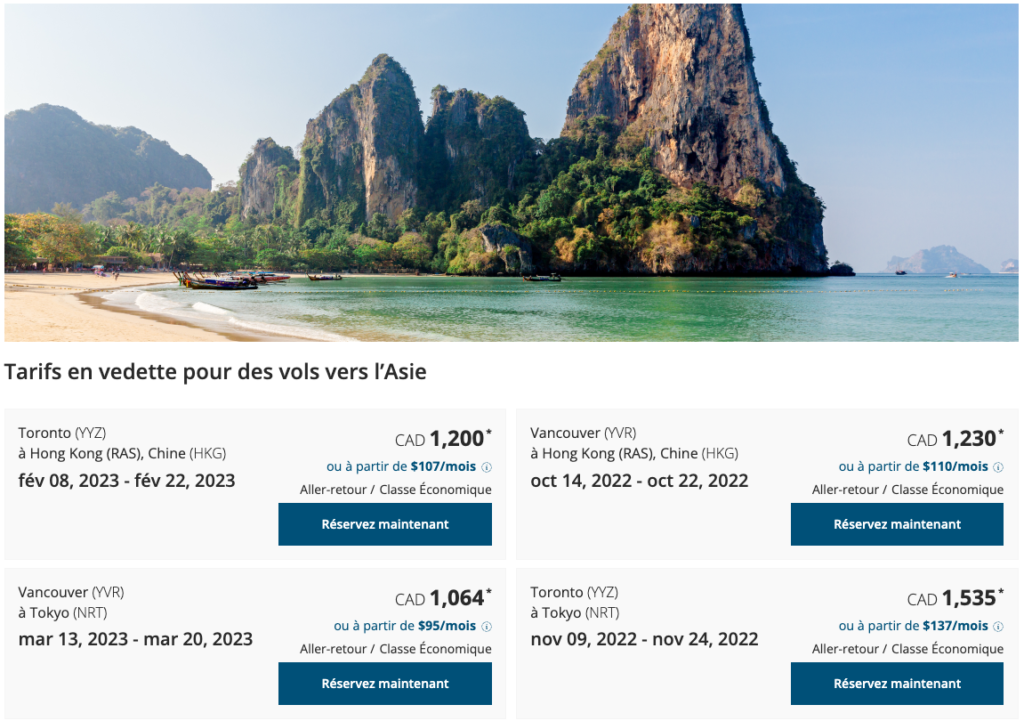The height and width of the screenshot is (721, 1024).
Task: Select the mar 13, 2023 - mar 20, 2023 dates
Action: [x=135, y=639]
